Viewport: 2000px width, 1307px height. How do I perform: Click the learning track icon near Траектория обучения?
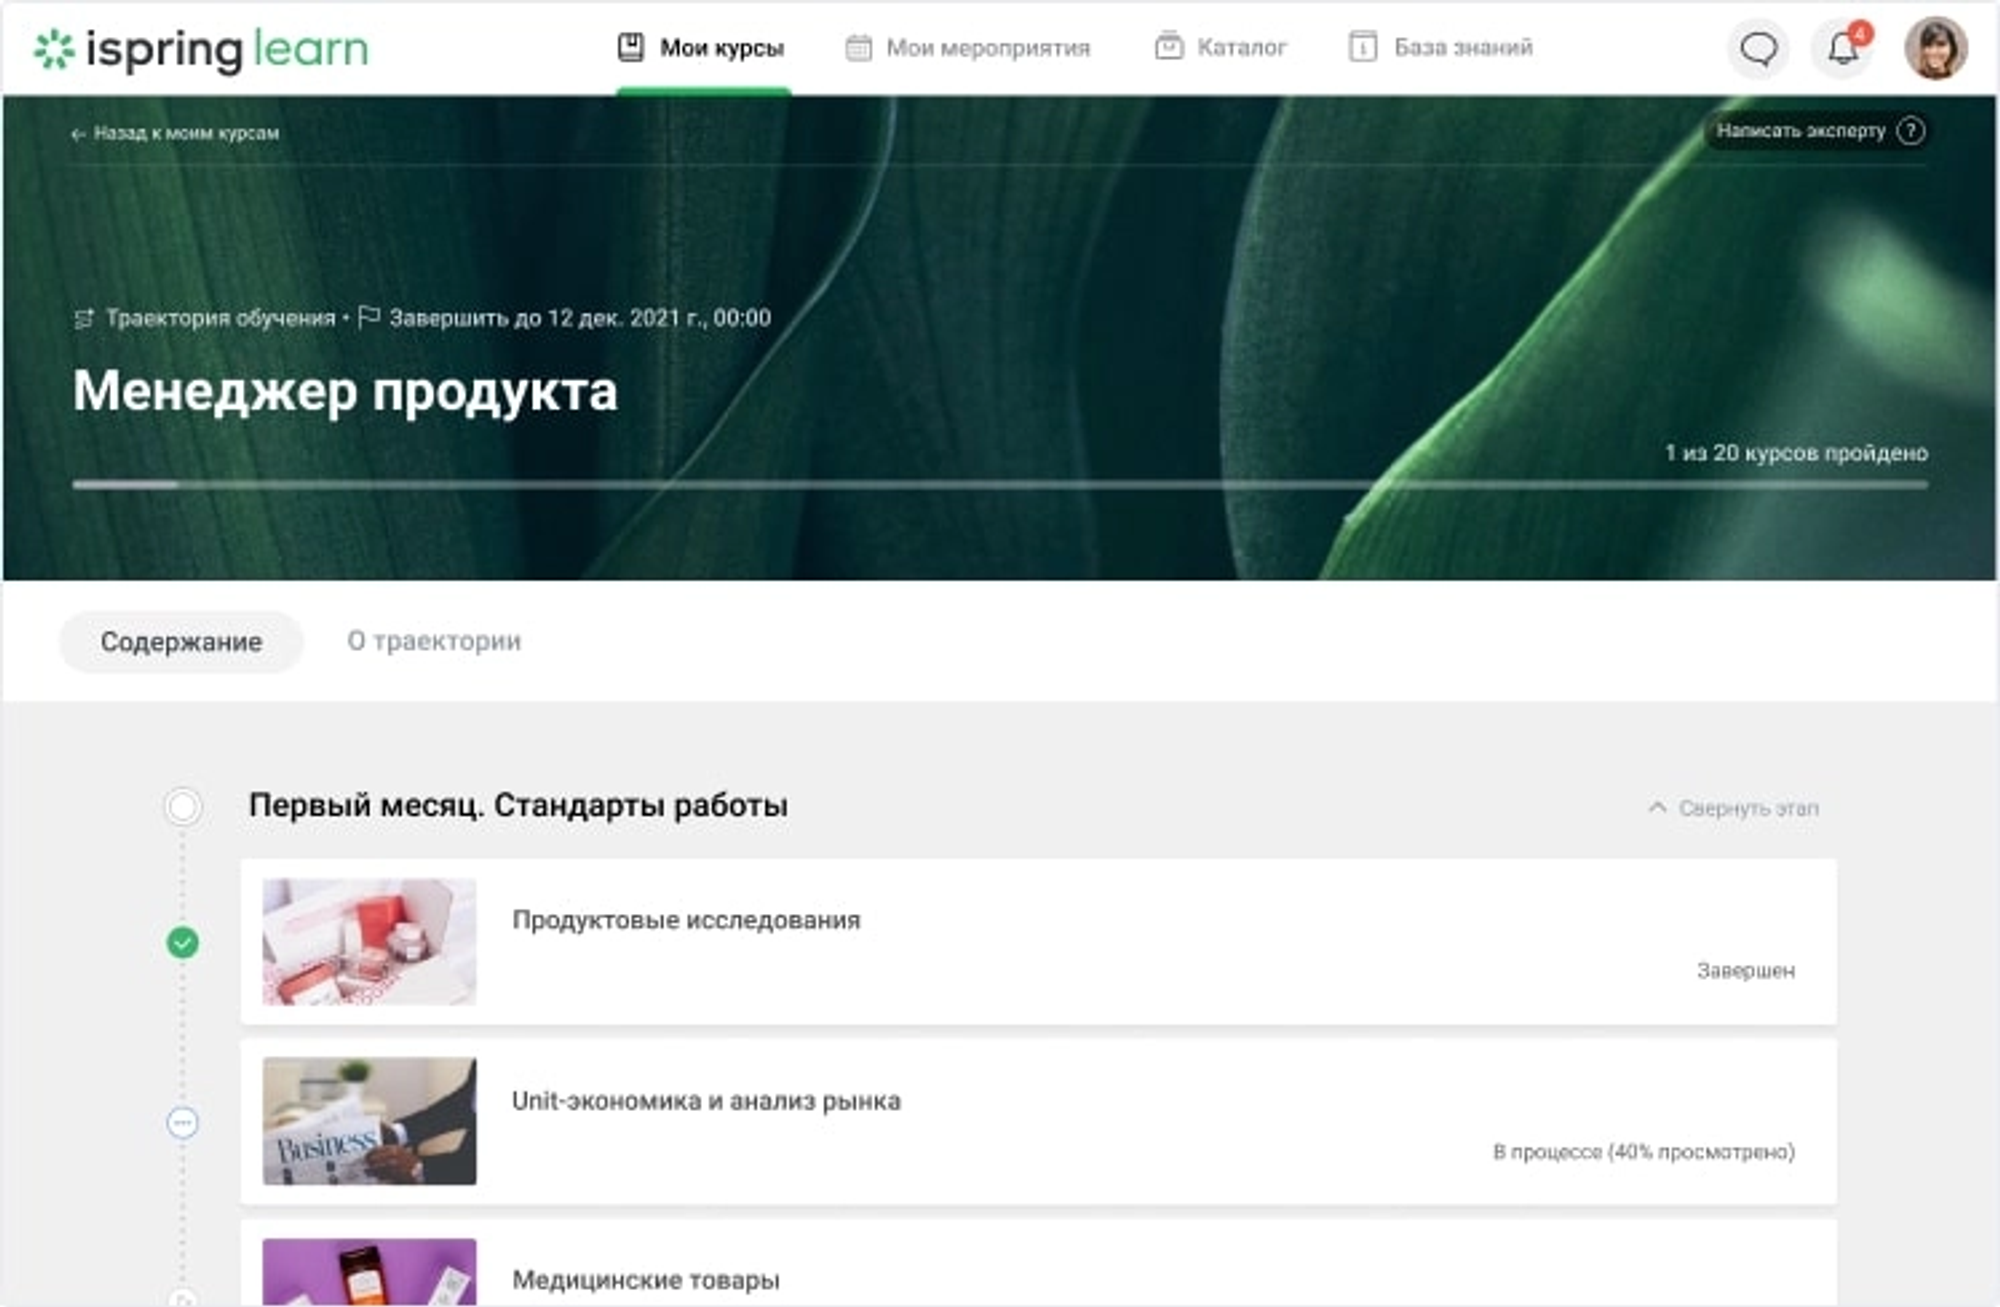[84, 318]
